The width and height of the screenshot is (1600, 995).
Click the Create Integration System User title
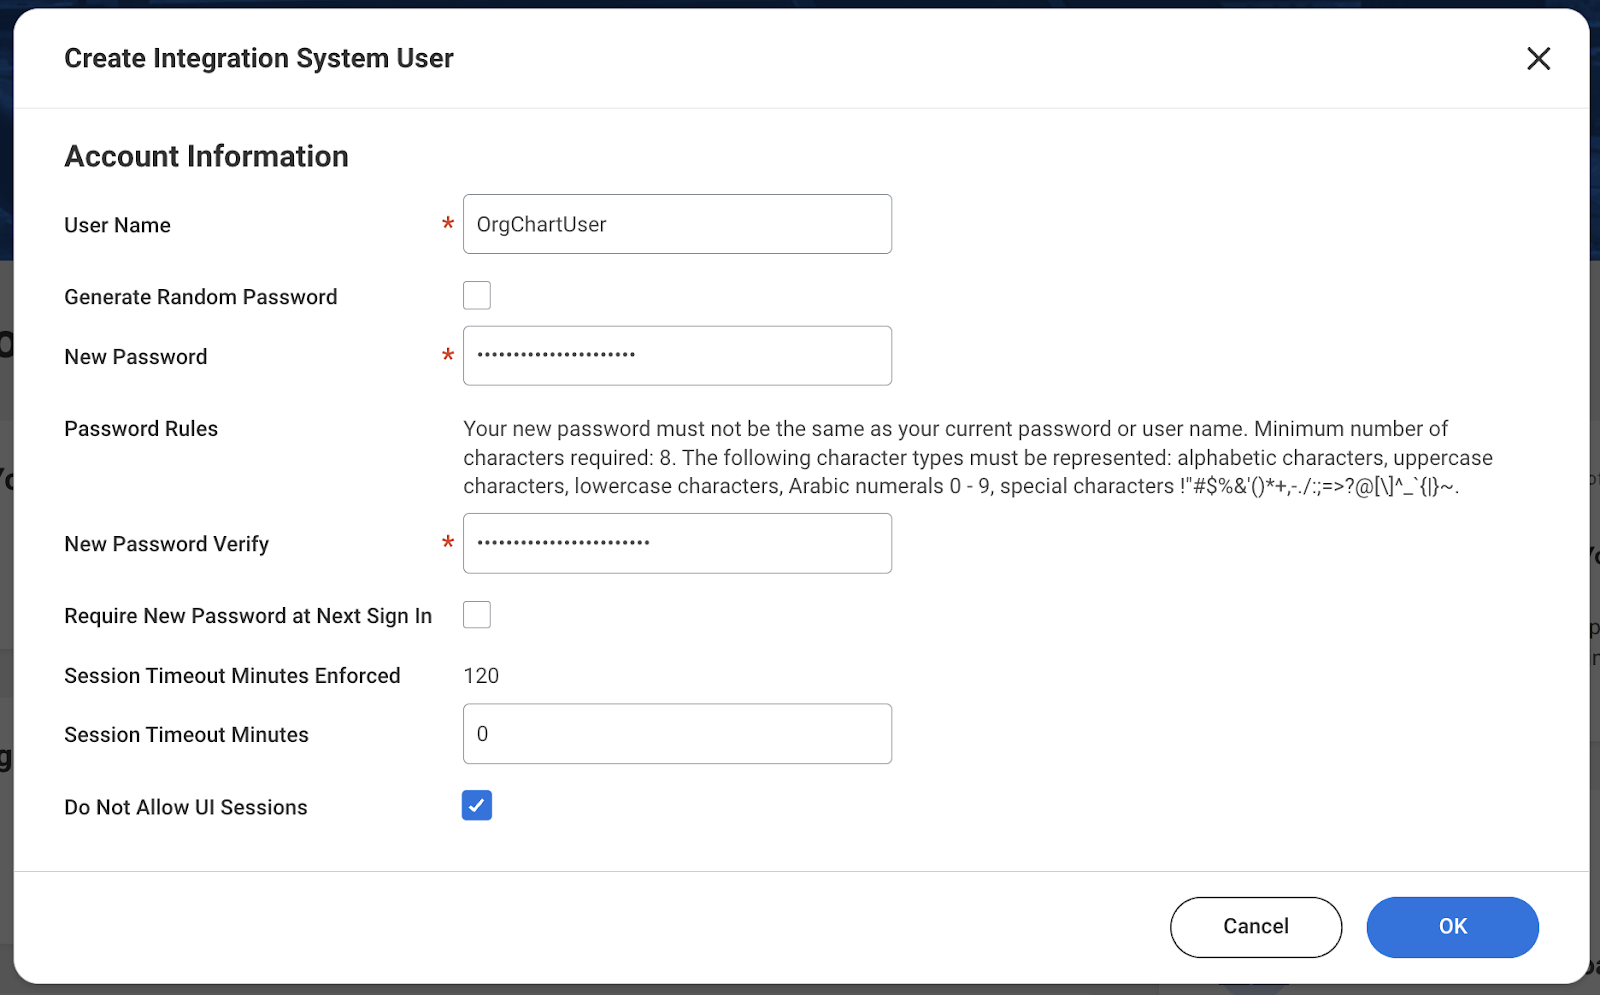[258, 58]
